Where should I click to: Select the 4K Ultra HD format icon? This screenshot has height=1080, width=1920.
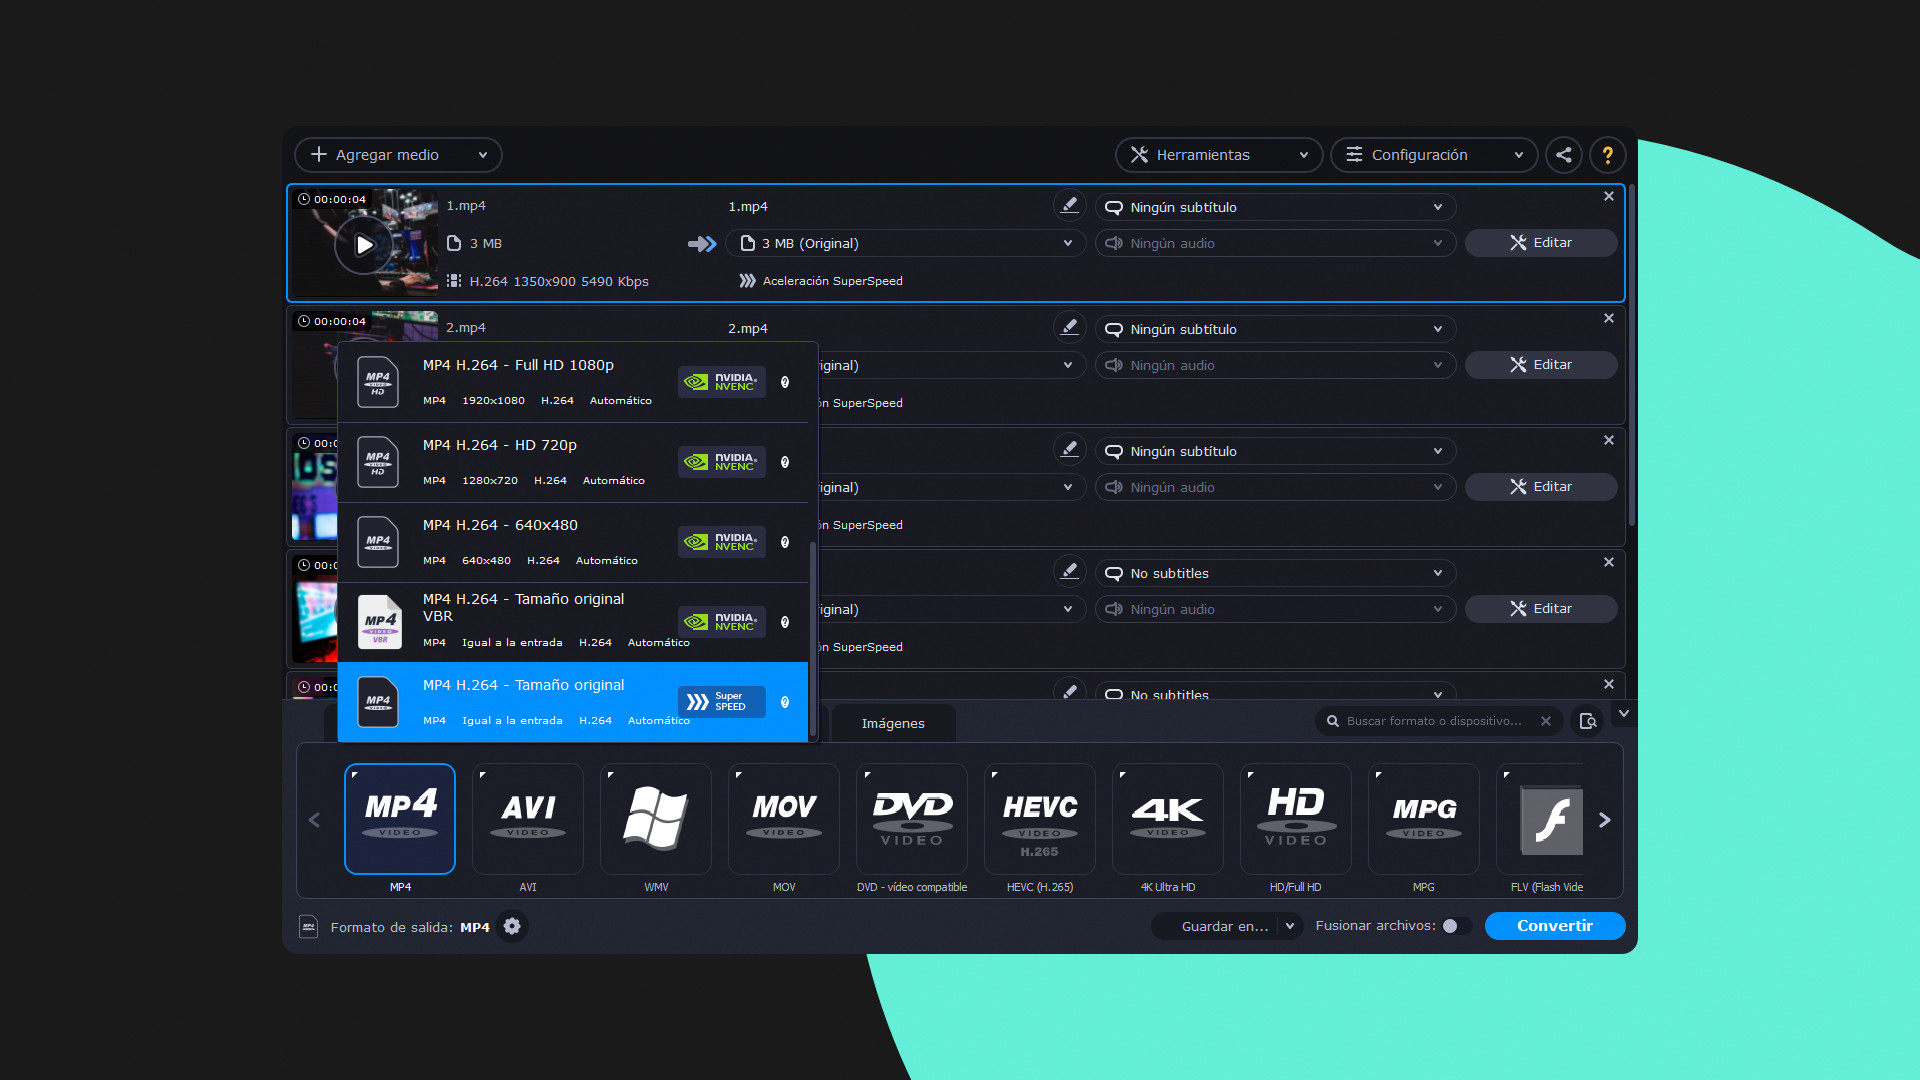click(1167, 819)
